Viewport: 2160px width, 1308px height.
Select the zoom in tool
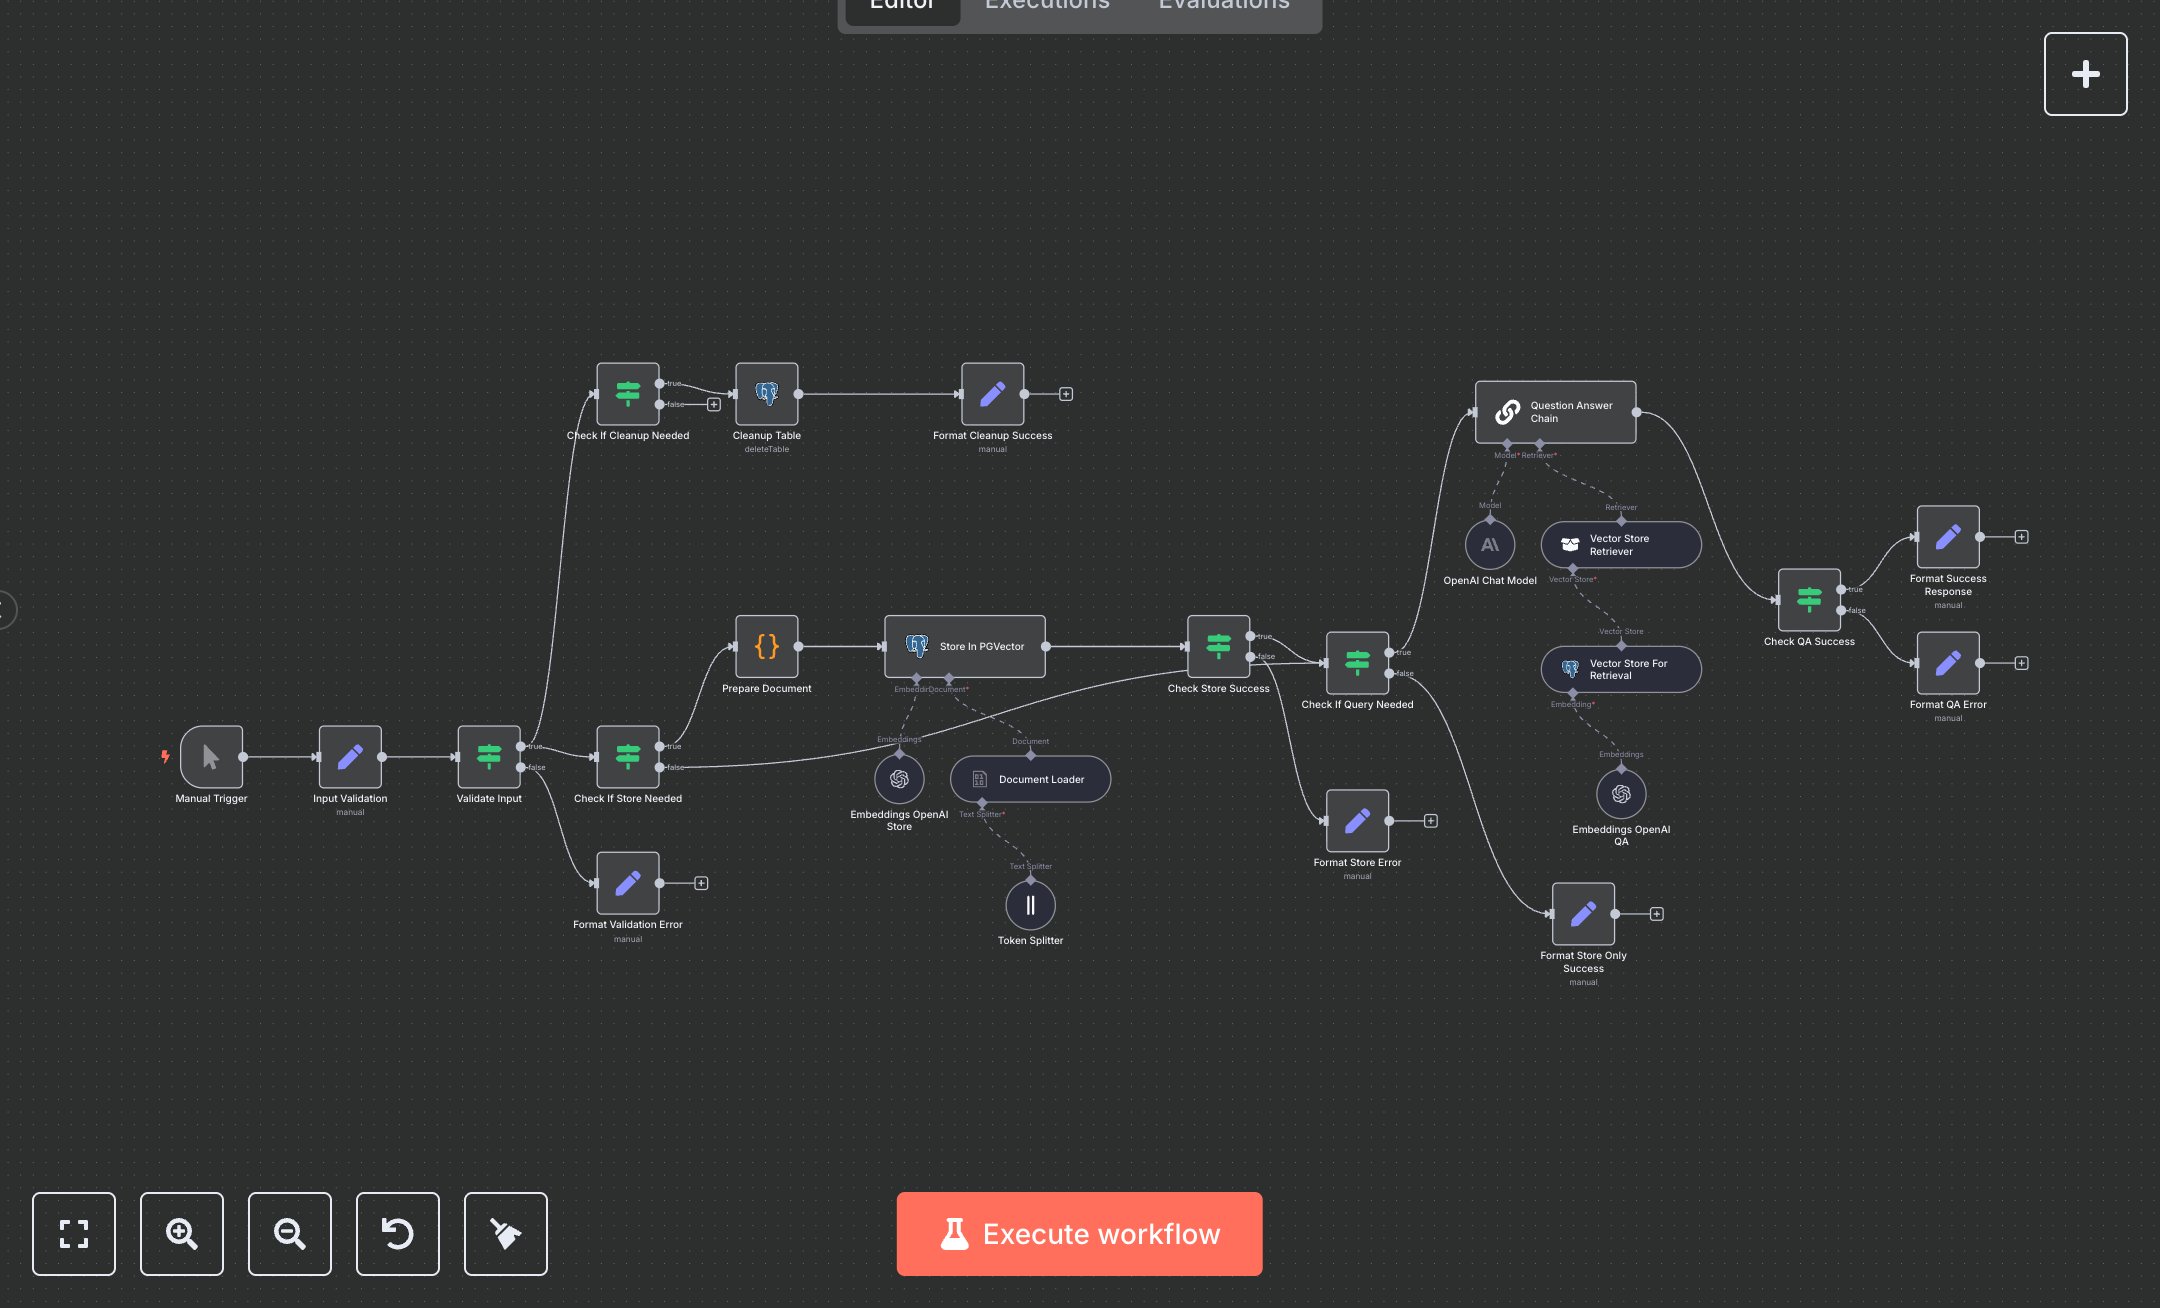pos(181,1234)
